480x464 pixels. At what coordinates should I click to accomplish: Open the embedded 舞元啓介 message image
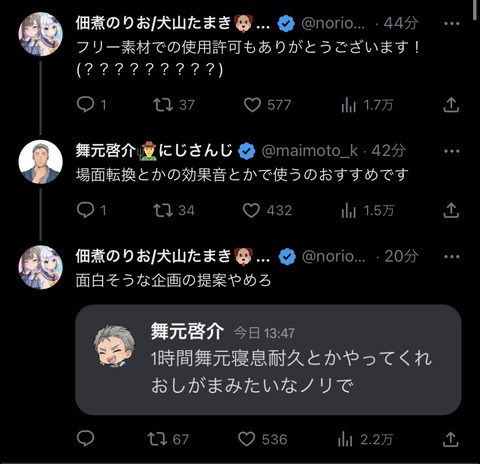coord(268,360)
